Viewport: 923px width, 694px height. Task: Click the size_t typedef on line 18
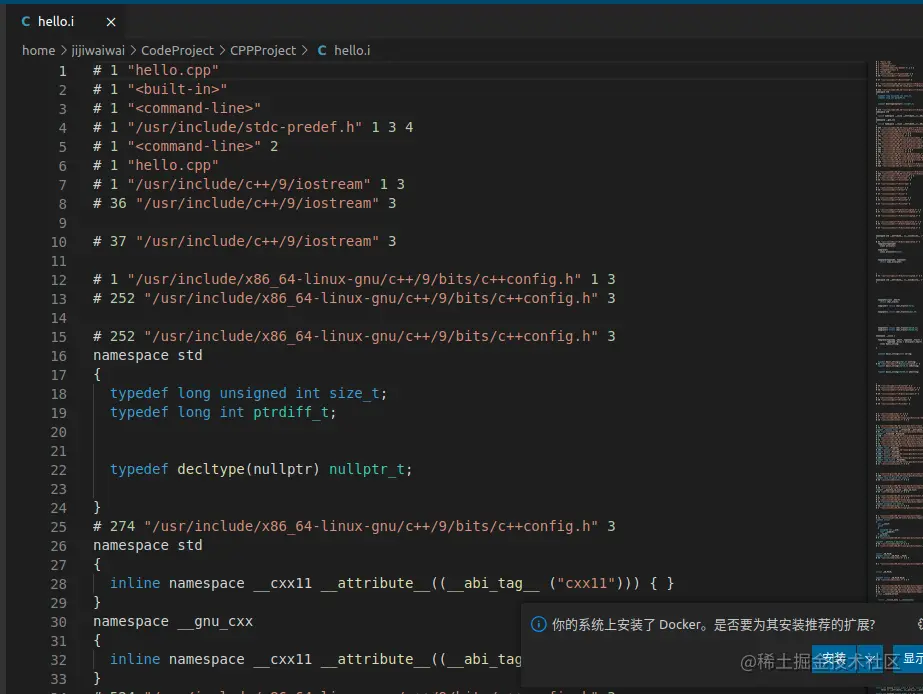(248, 393)
